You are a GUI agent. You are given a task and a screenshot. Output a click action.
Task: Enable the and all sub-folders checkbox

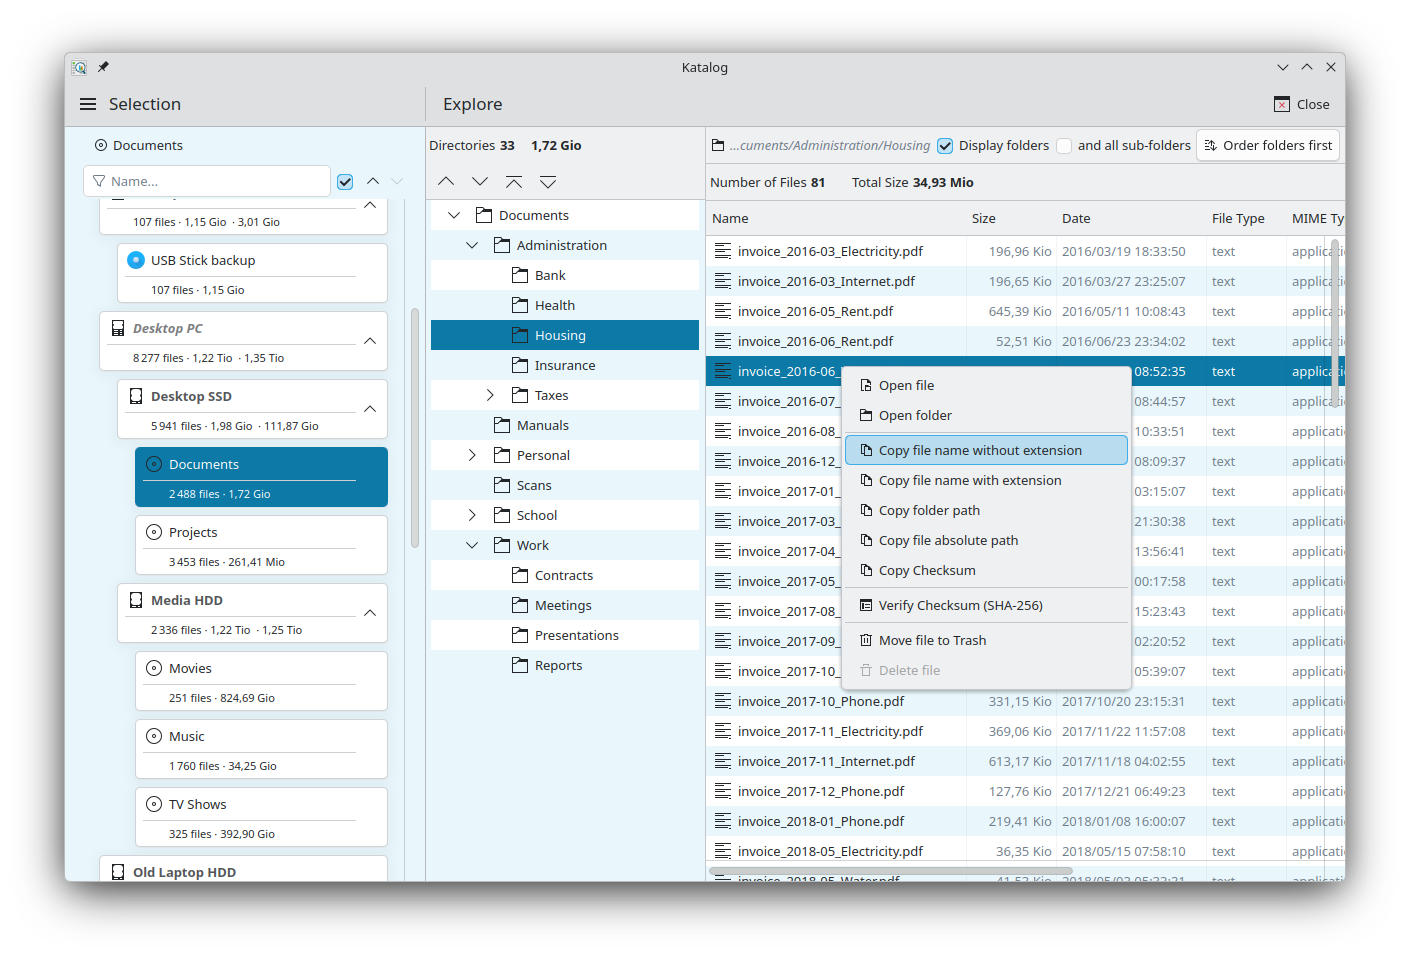point(1064,145)
